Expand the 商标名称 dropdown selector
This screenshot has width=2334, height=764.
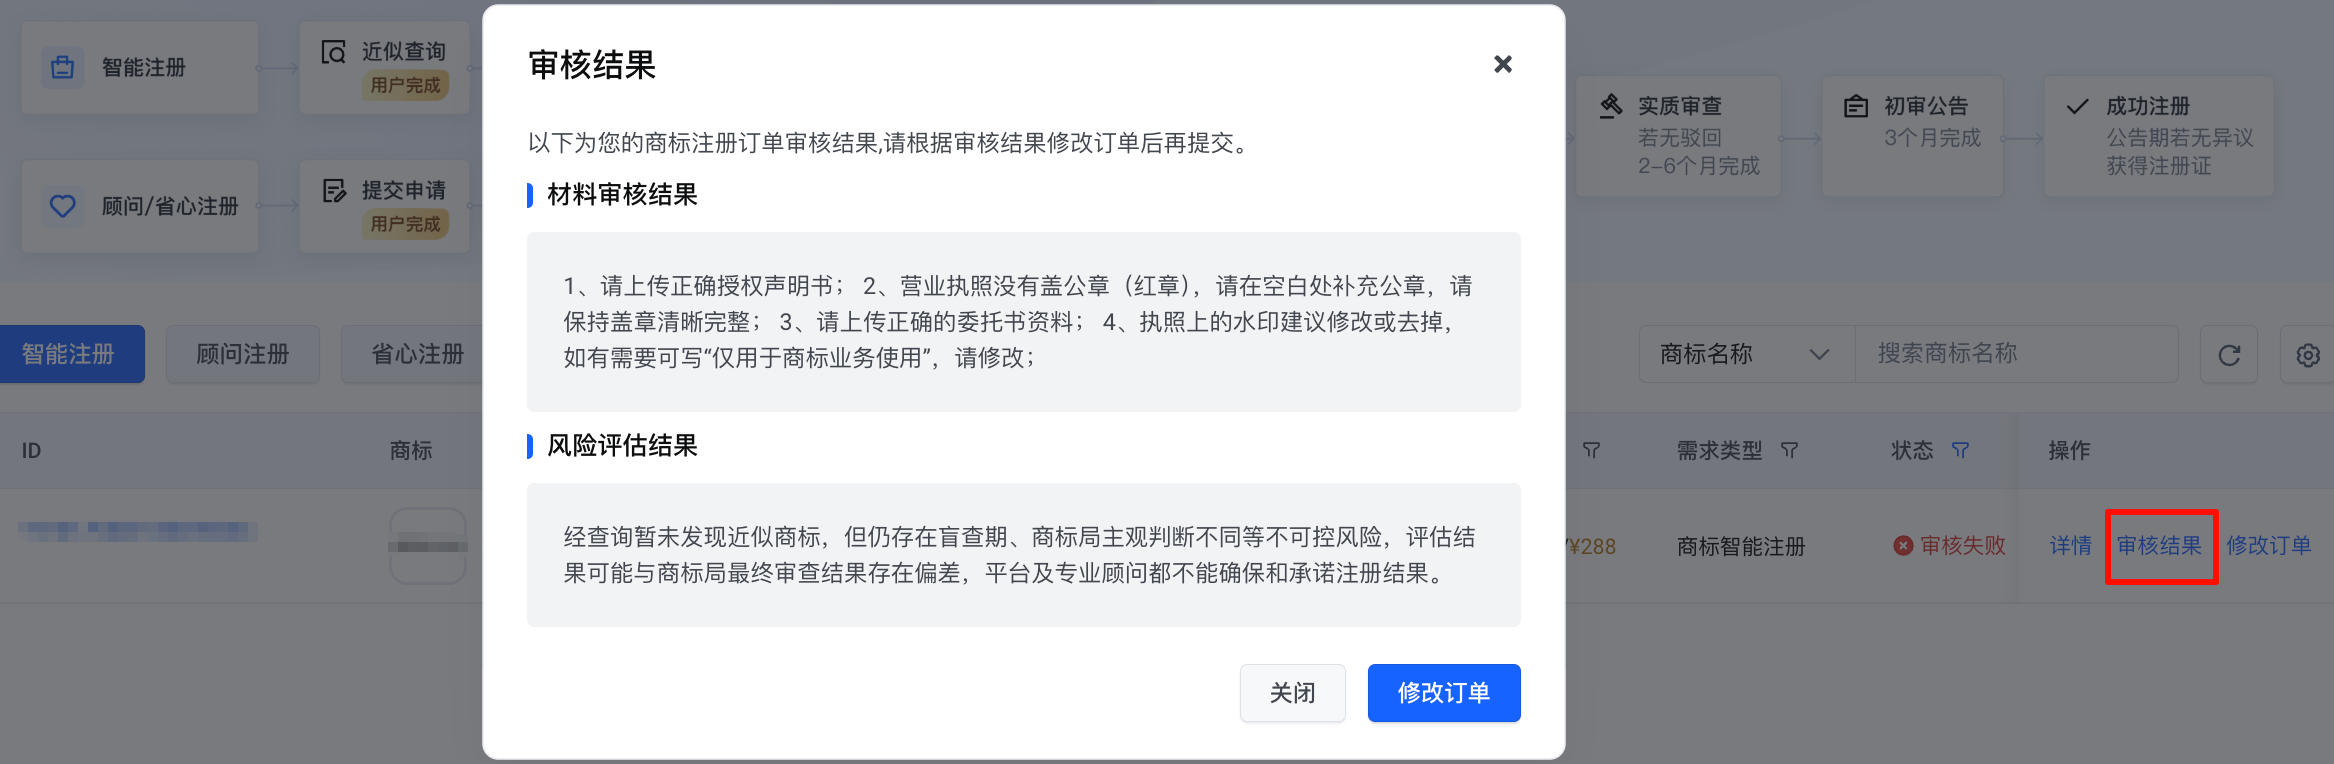point(1746,354)
